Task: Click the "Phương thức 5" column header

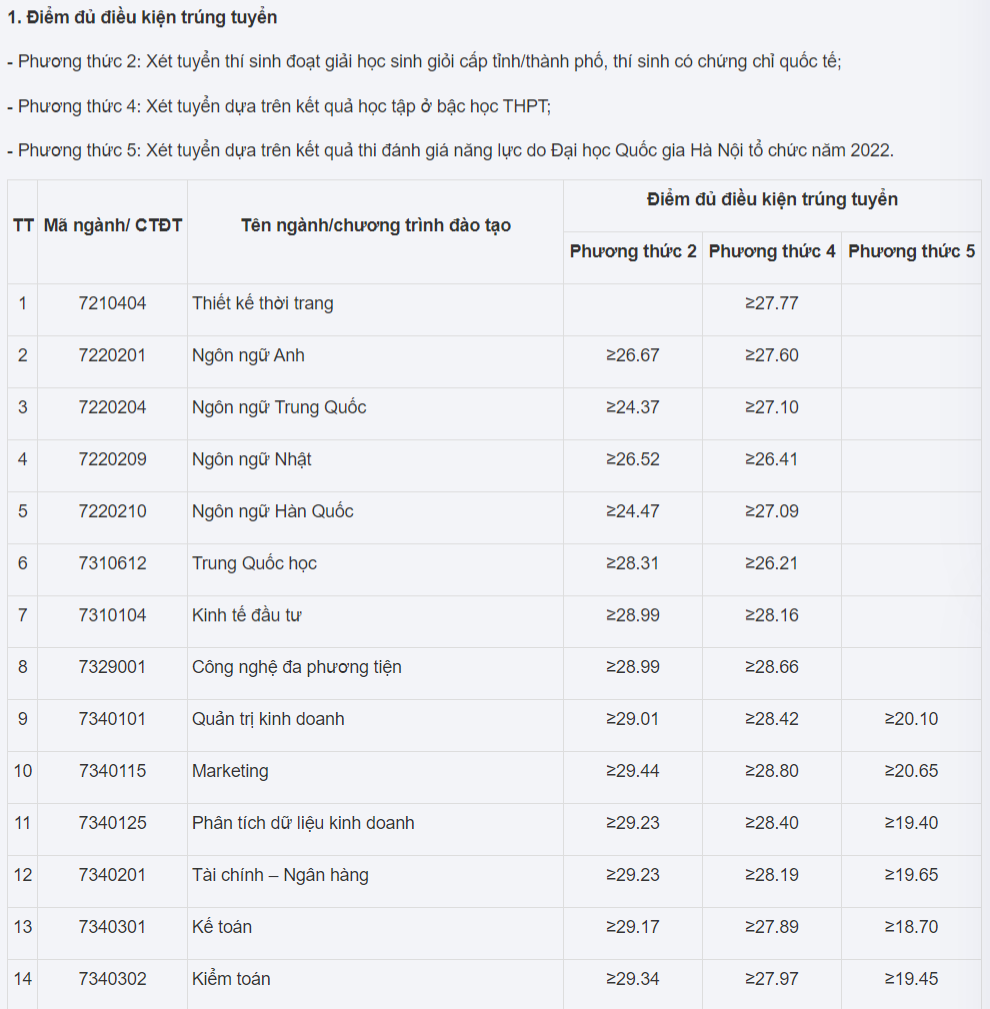Action: tap(911, 251)
